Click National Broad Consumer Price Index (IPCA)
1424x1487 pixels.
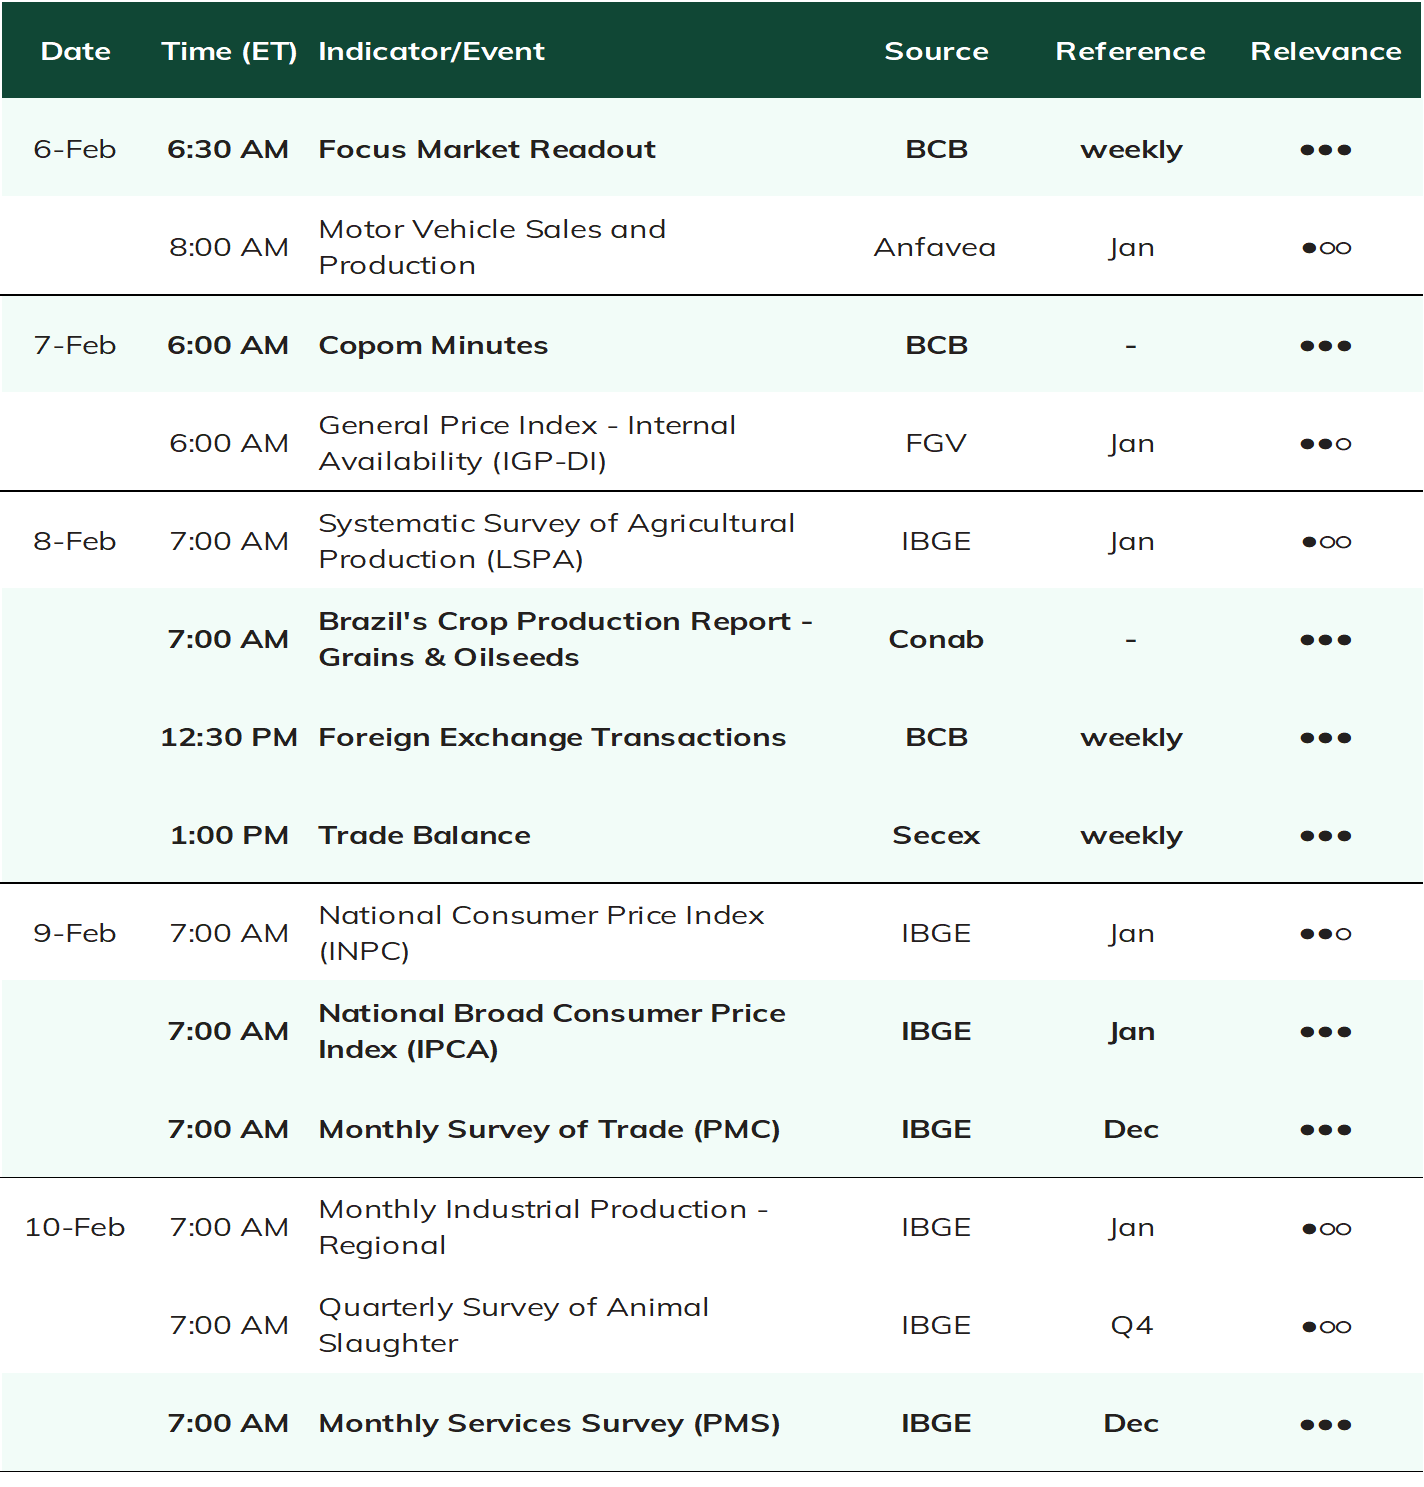pyautogui.click(x=552, y=1031)
